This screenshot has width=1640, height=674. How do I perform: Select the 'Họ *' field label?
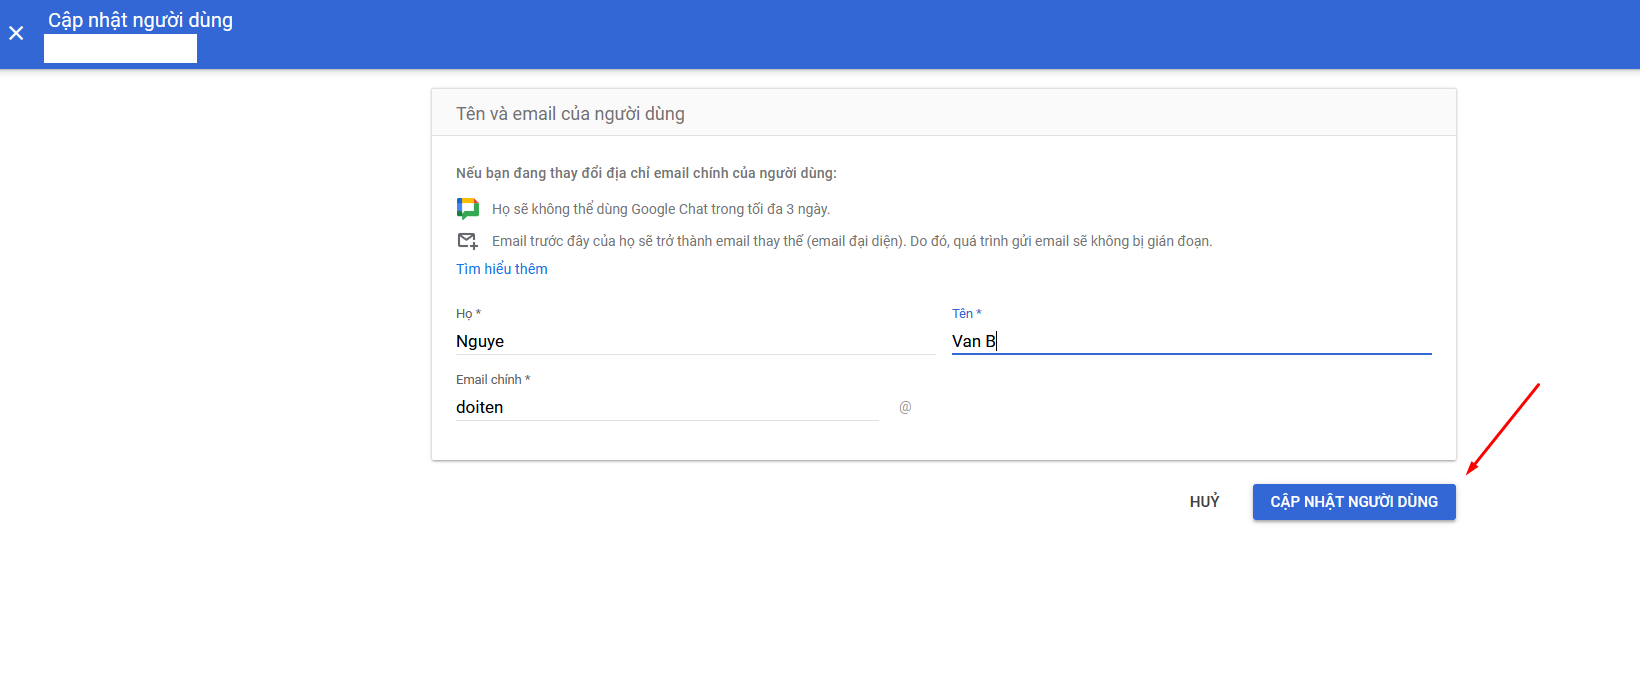tap(468, 313)
